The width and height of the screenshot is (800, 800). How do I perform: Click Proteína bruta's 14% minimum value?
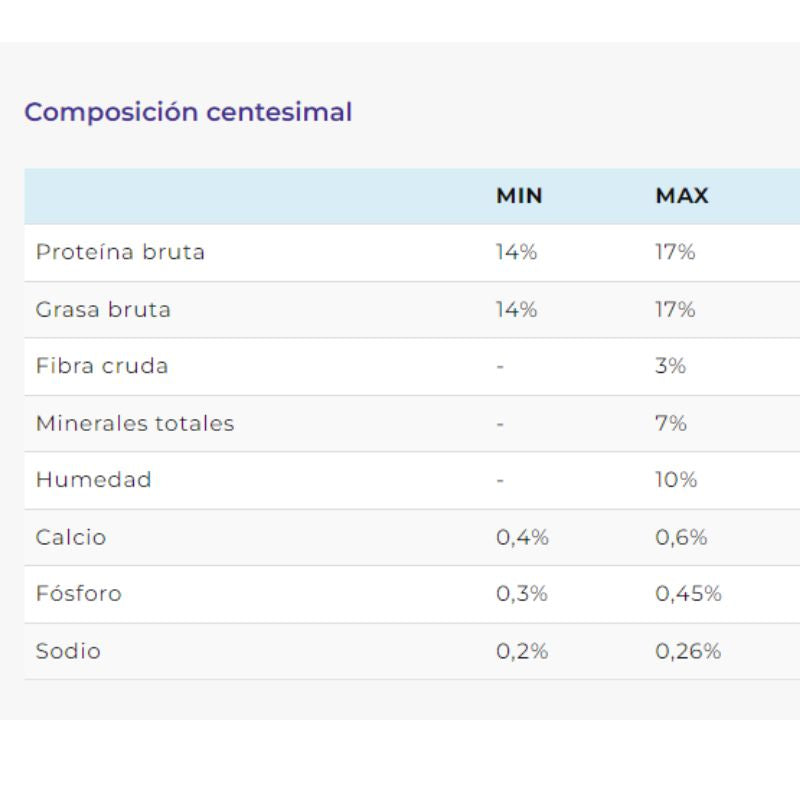[x=516, y=252]
